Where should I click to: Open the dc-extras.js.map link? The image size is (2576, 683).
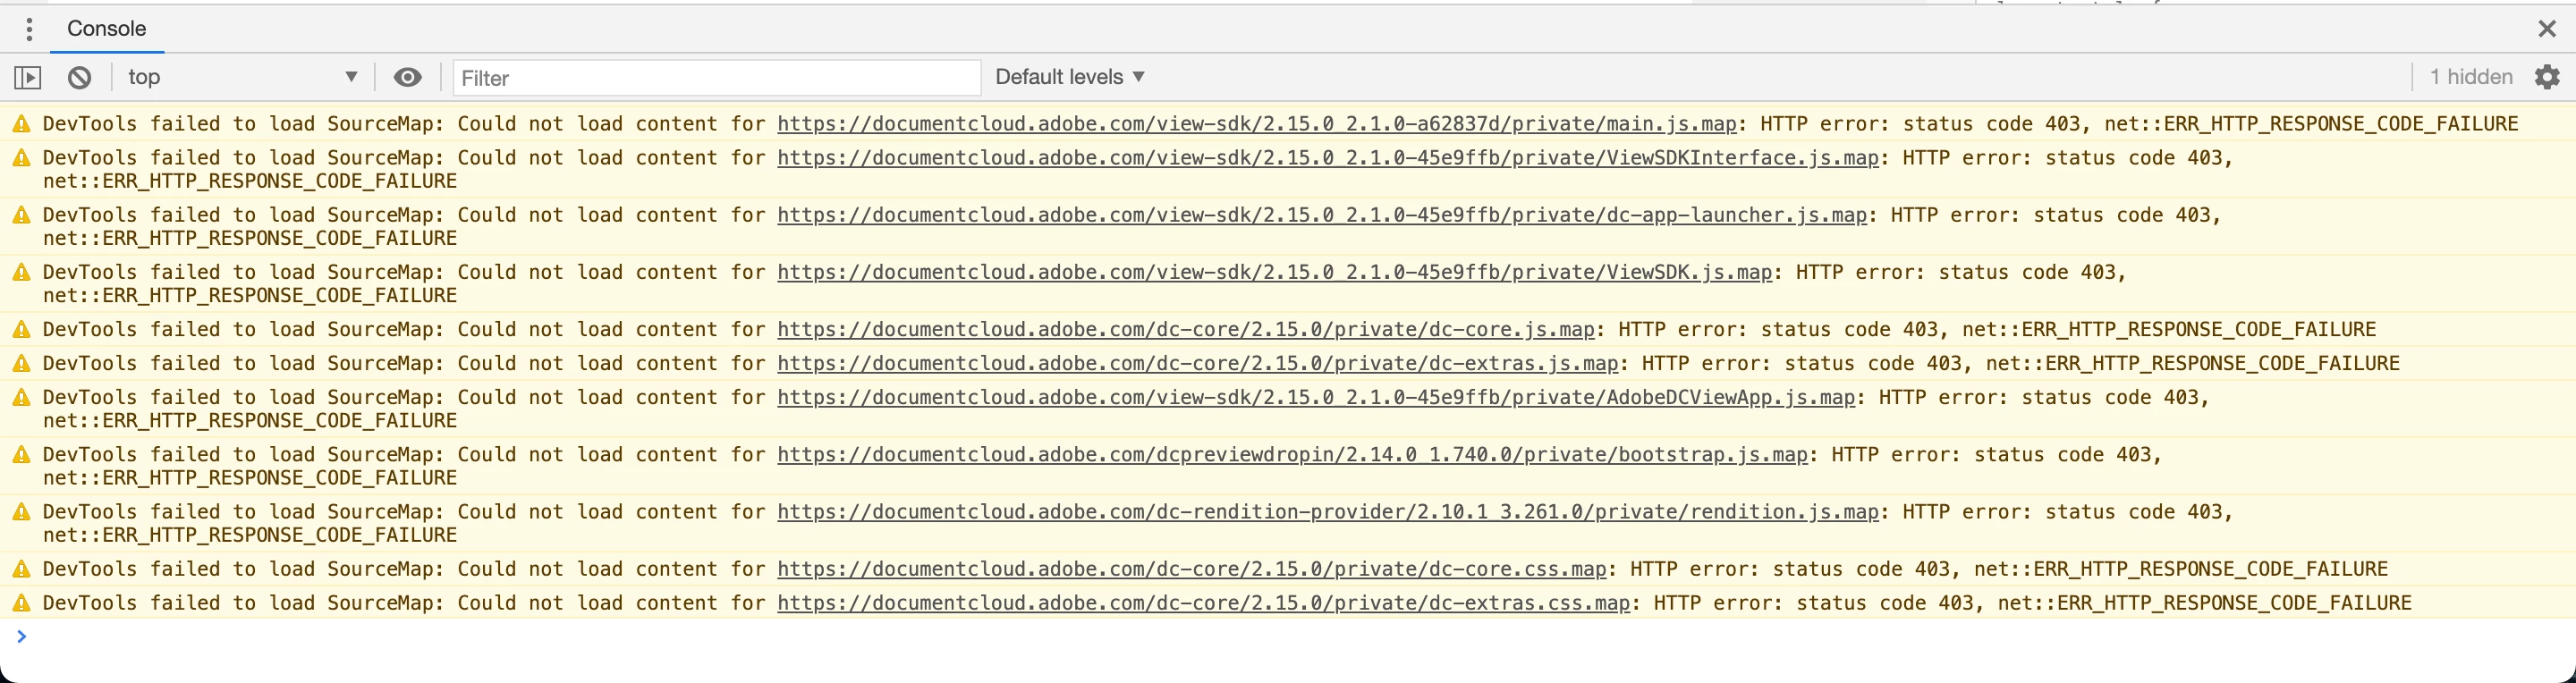point(1197,364)
